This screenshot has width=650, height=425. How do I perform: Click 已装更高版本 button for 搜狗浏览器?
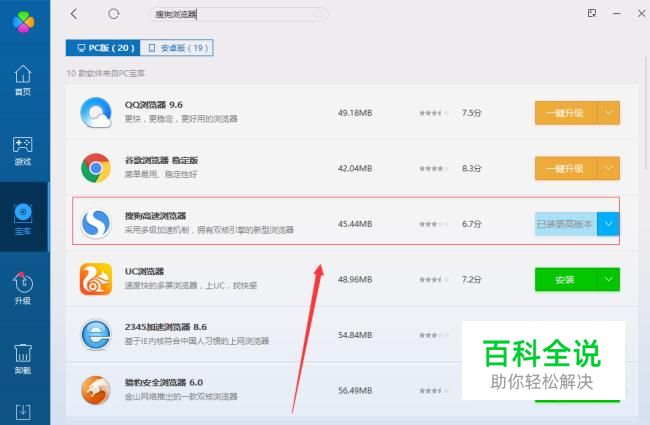click(566, 224)
